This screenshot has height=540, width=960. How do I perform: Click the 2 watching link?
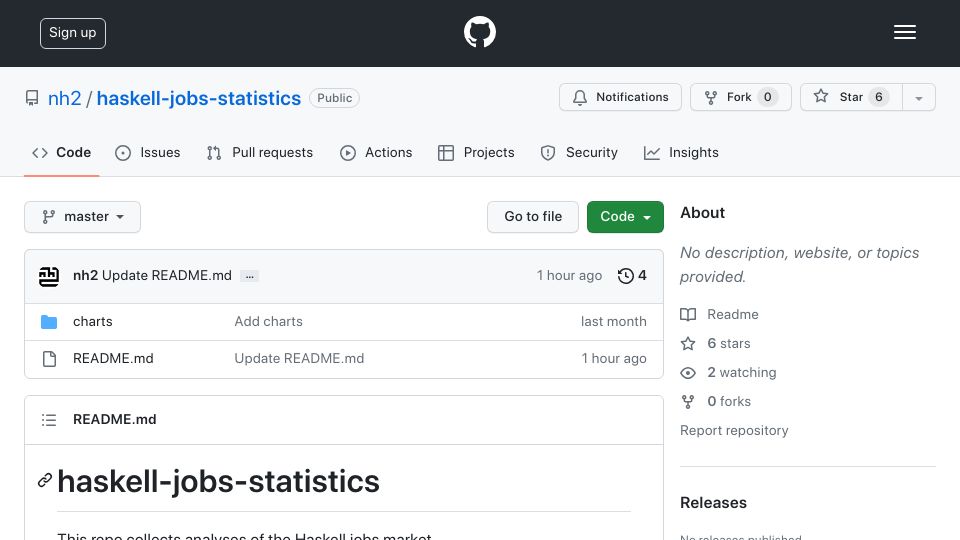[x=729, y=372]
